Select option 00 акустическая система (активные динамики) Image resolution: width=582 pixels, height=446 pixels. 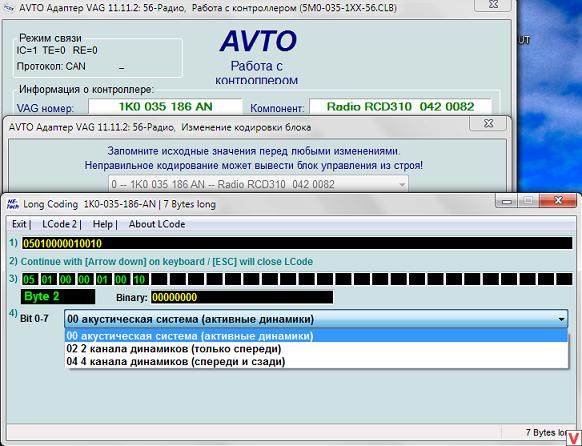click(x=316, y=336)
